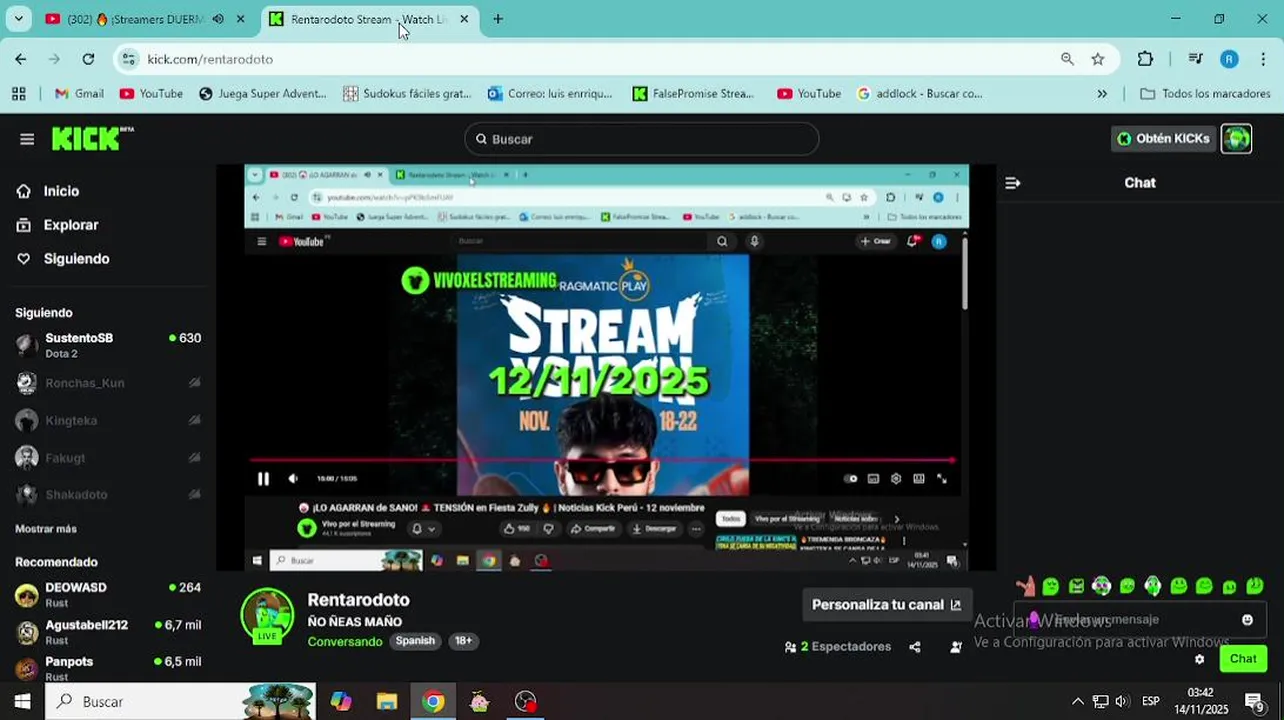The height and width of the screenshot is (720, 1284).
Task: View the 2 Espectadores viewer list
Action: 838,647
